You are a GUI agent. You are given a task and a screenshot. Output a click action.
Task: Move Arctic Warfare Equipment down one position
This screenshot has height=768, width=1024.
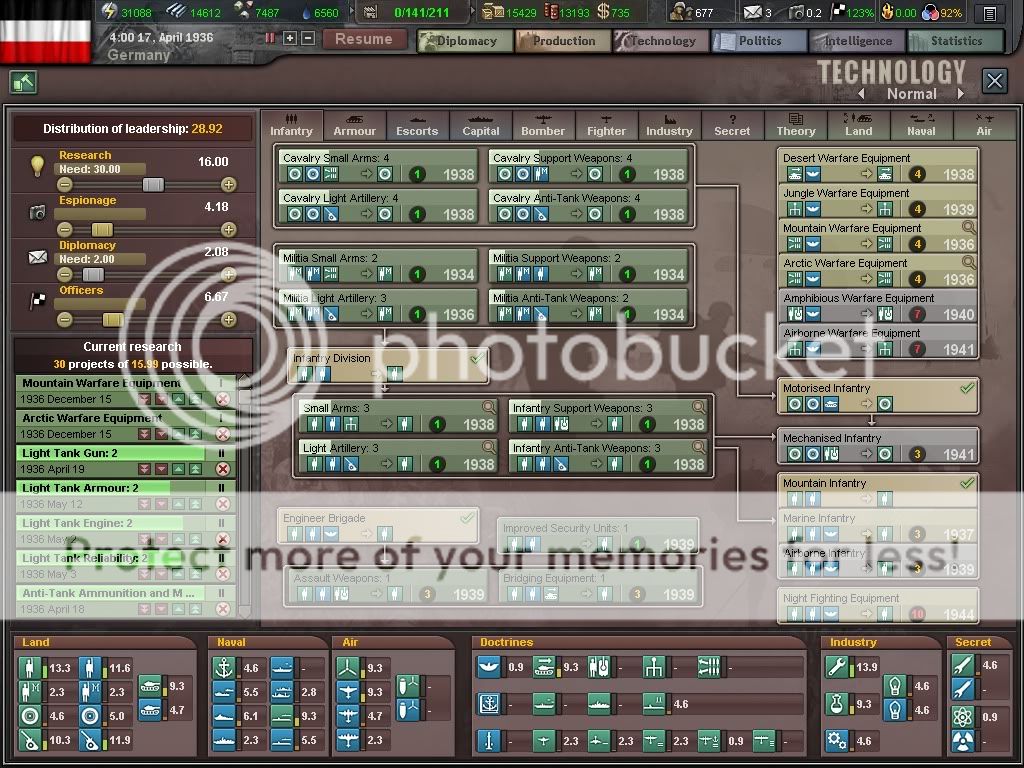[160, 434]
